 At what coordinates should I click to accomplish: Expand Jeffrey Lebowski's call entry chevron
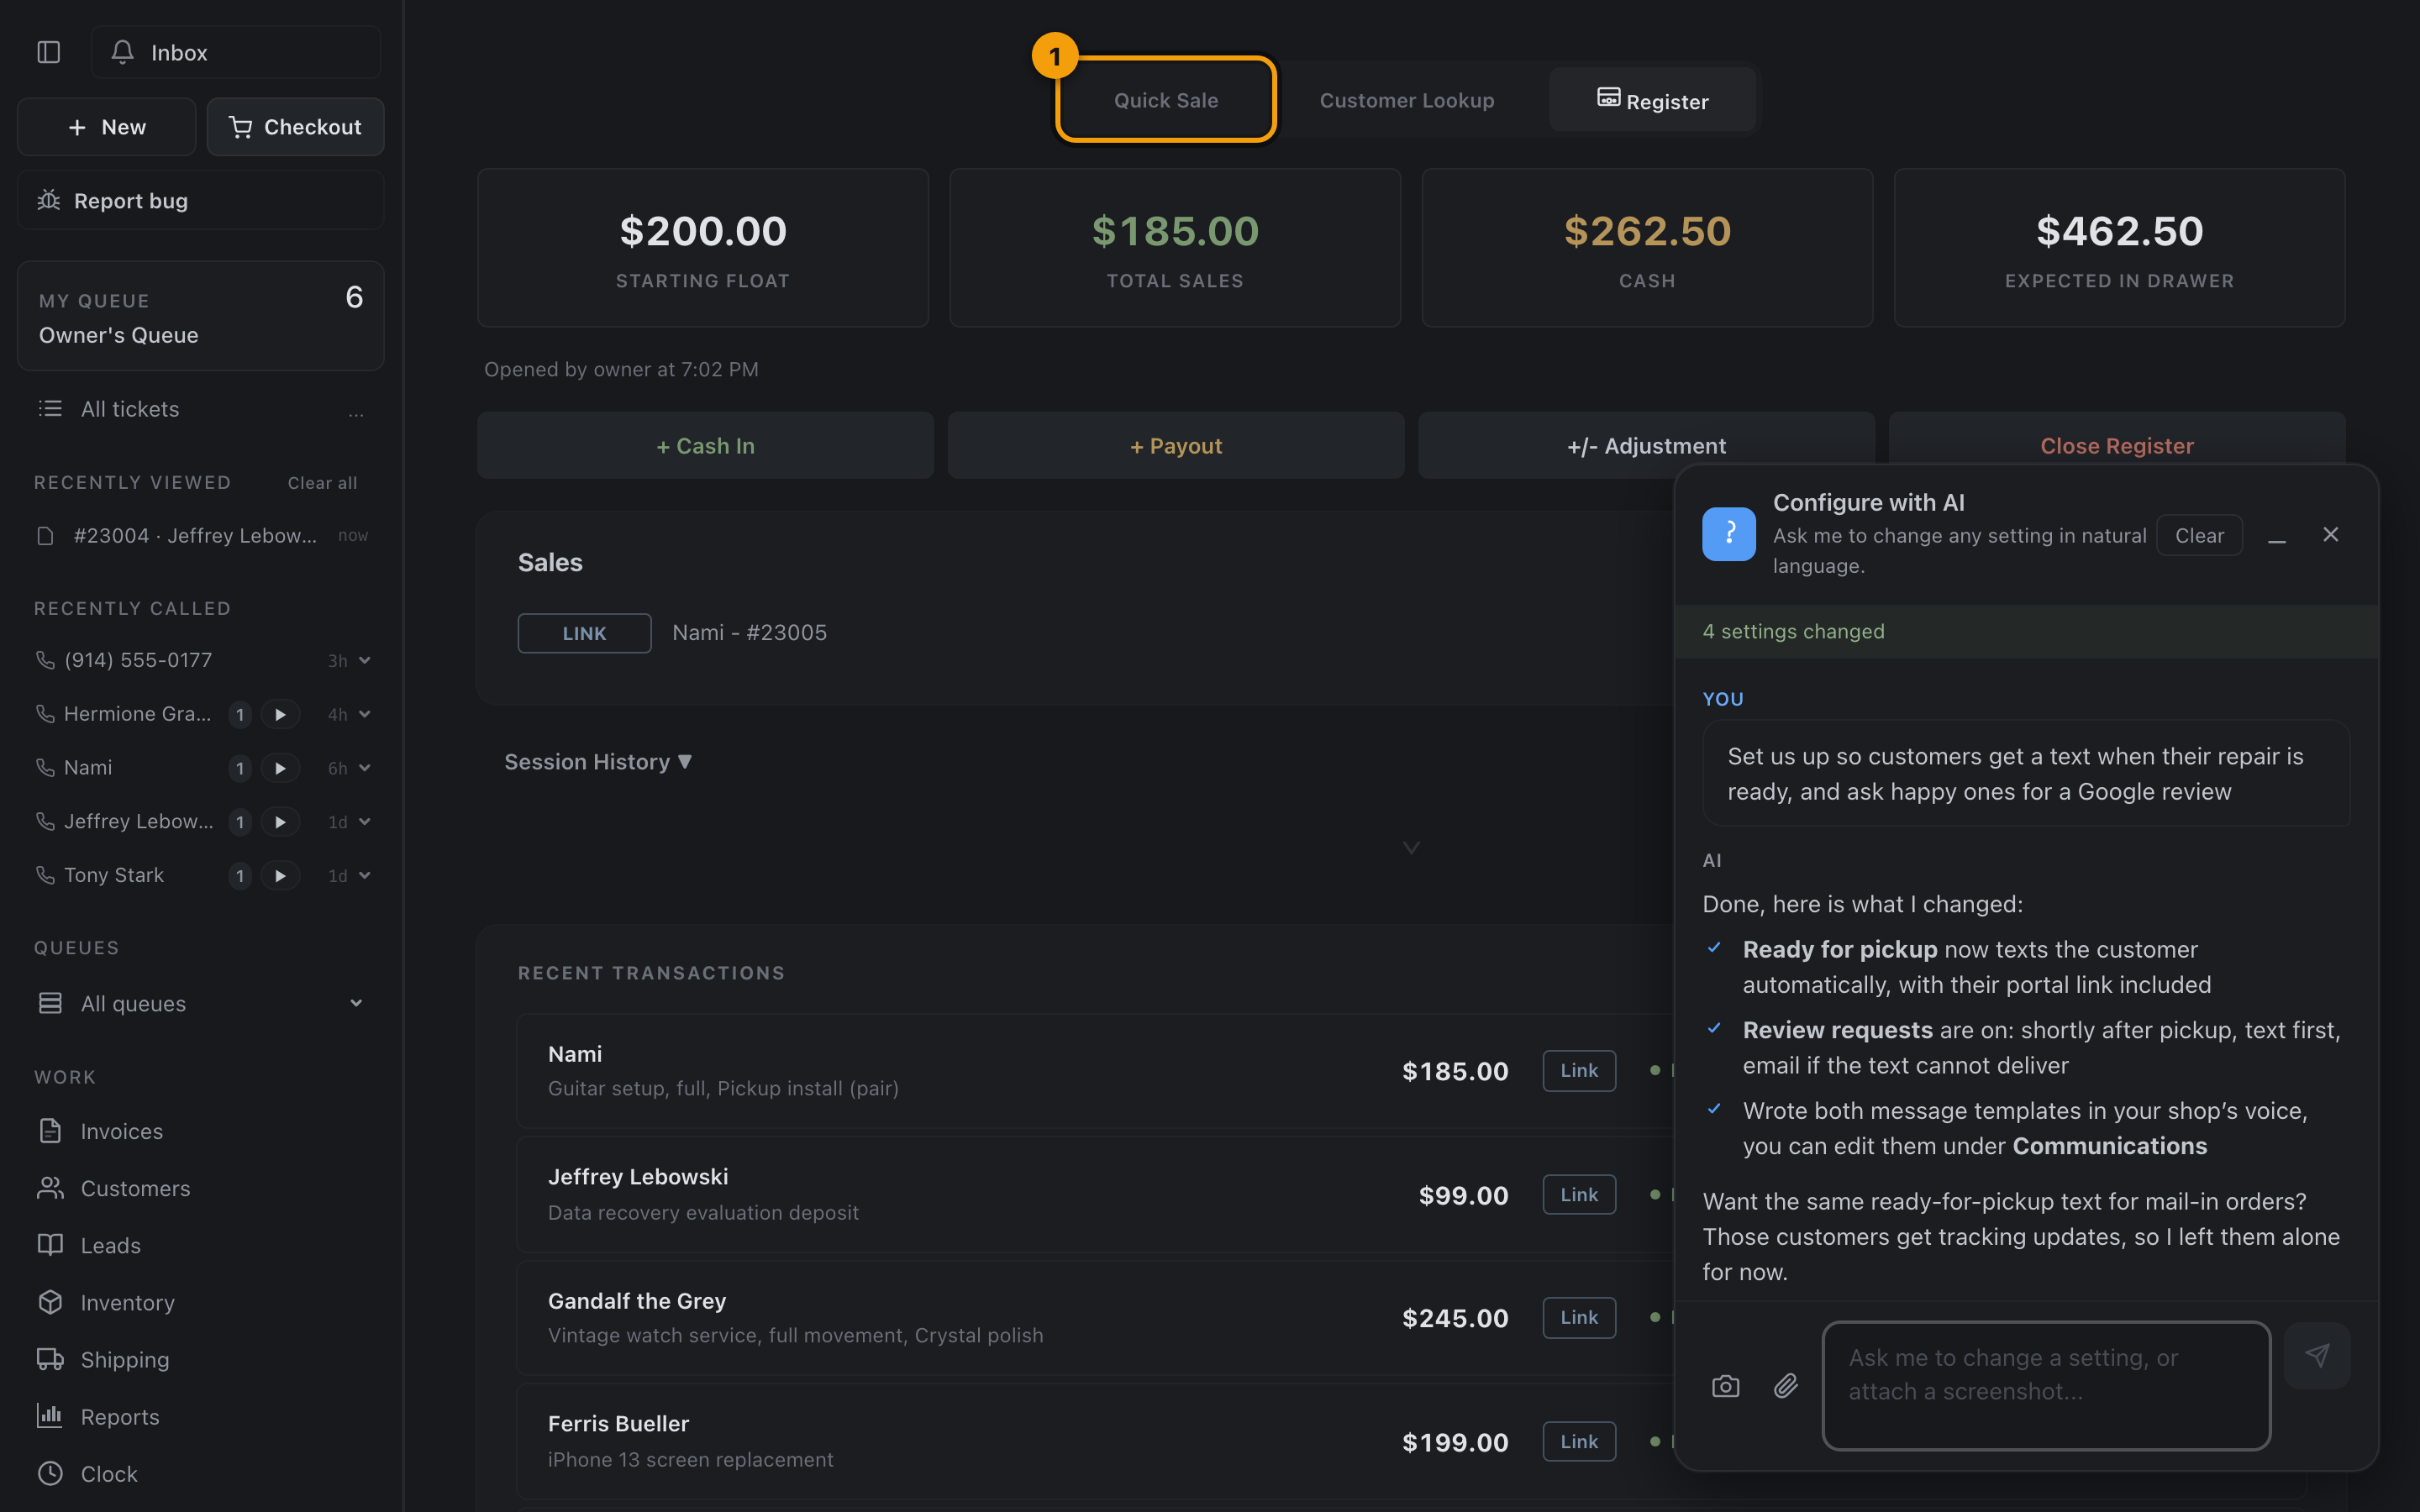point(365,822)
